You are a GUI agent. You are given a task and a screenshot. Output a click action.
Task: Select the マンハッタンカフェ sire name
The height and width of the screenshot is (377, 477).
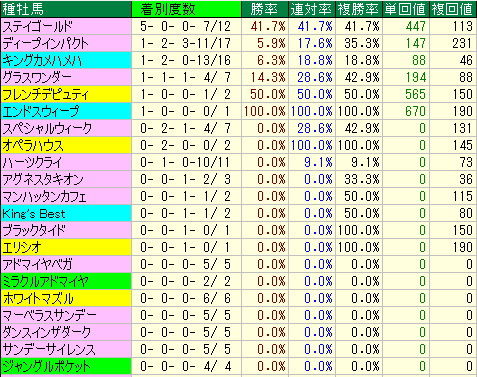(44, 196)
